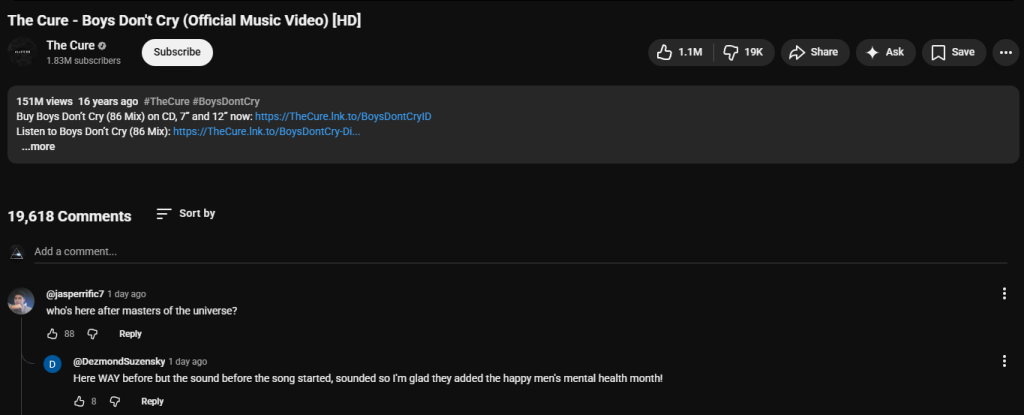Save the video to a playlist
The height and width of the screenshot is (415, 1024).
coord(953,52)
